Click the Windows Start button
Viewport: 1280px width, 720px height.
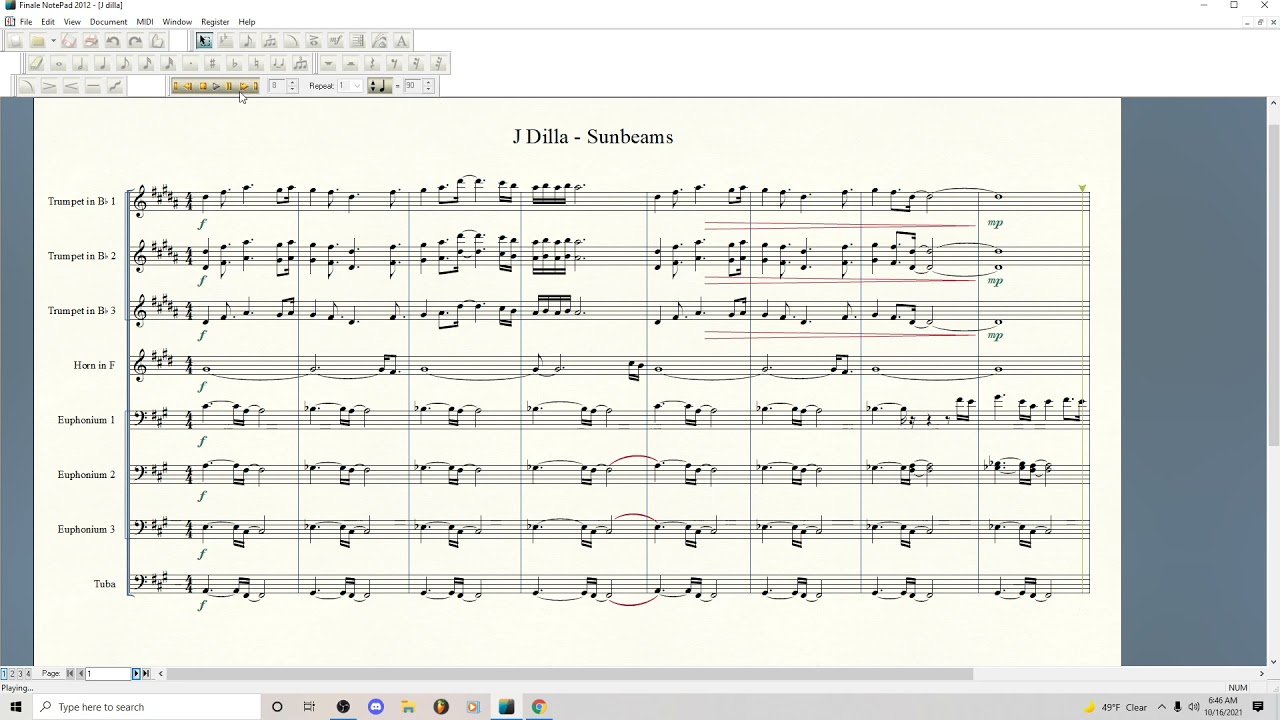[15, 707]
